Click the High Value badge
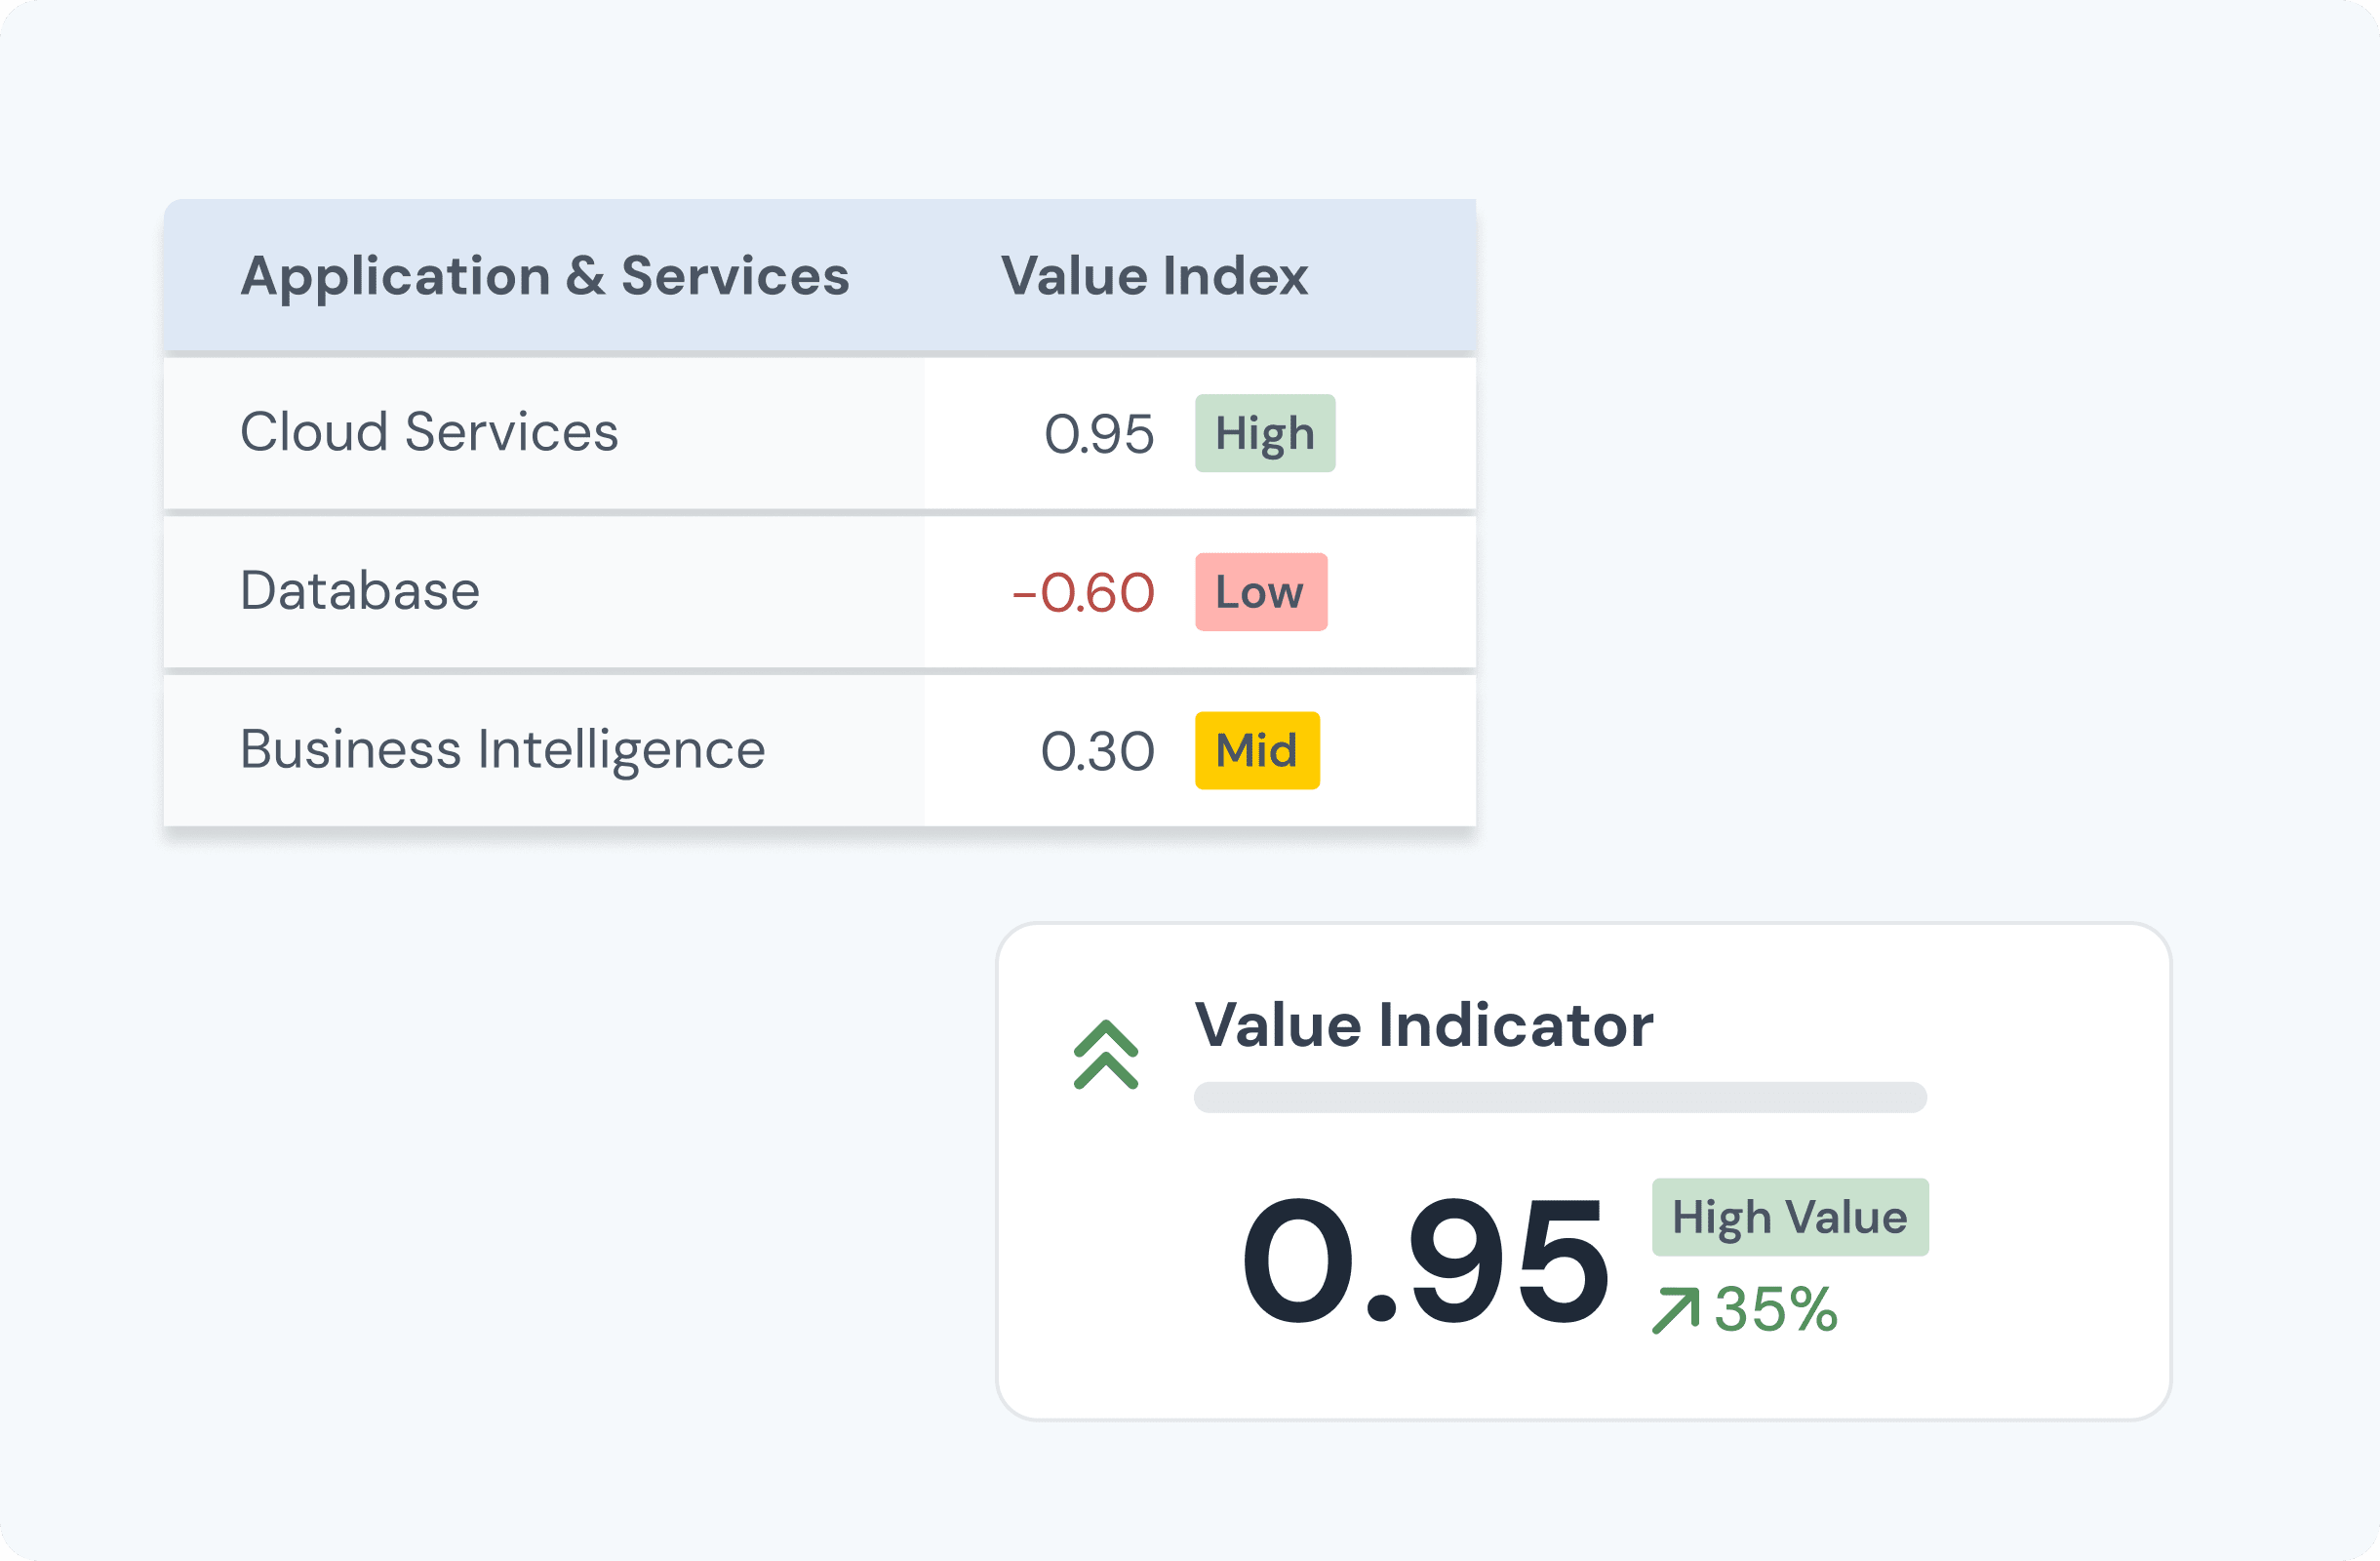This screenshot has width=2380, height=1561. [1790, 1217]
